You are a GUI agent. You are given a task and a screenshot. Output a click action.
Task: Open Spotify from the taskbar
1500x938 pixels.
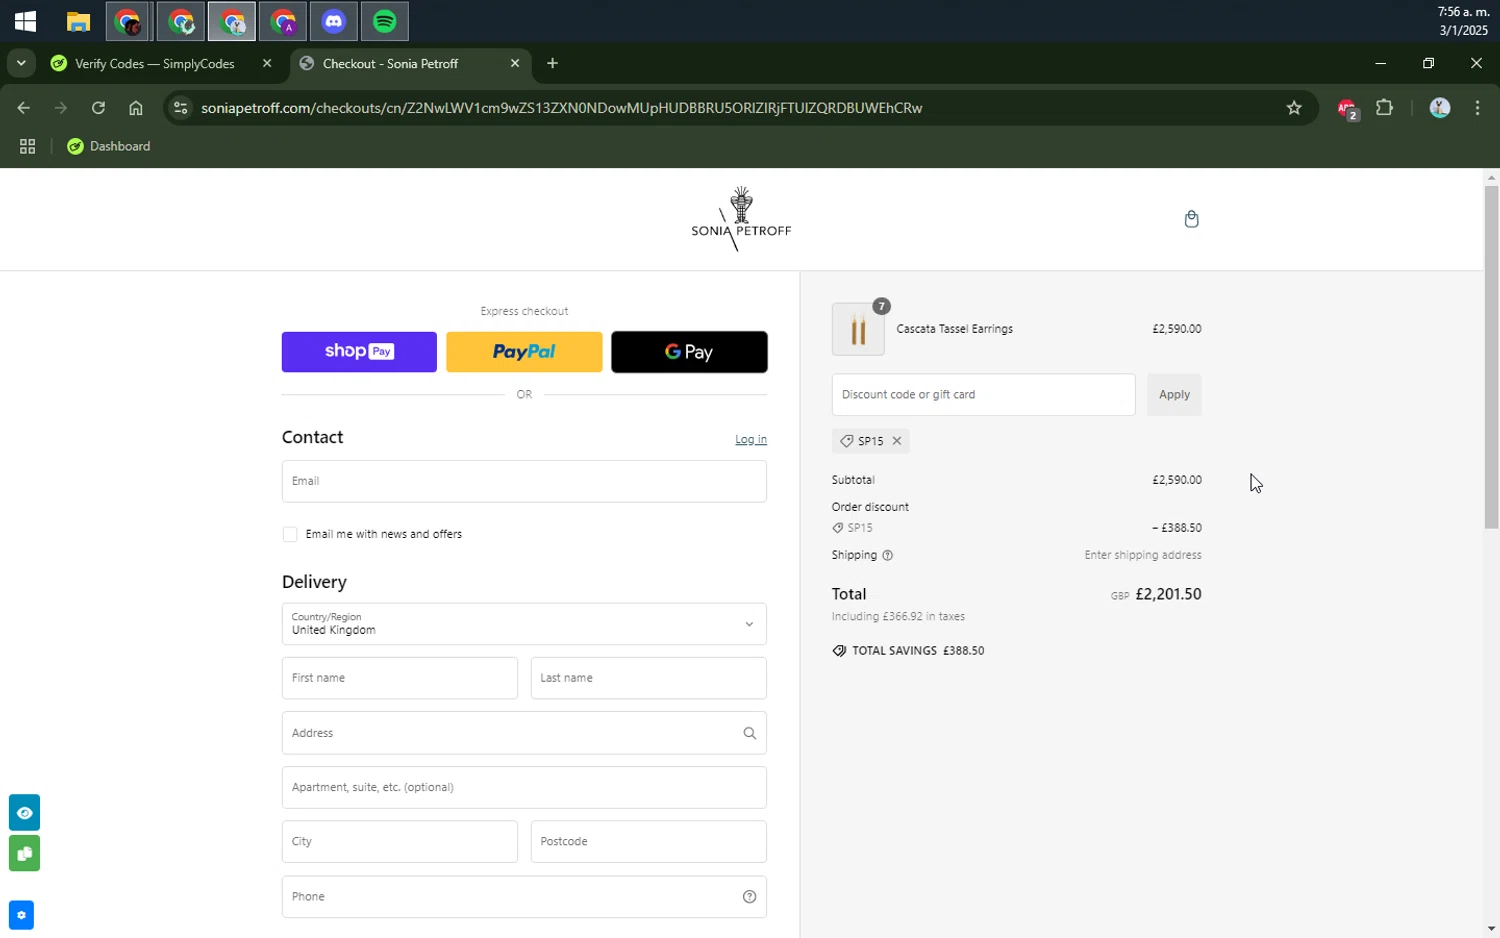(x=385, y=21)
